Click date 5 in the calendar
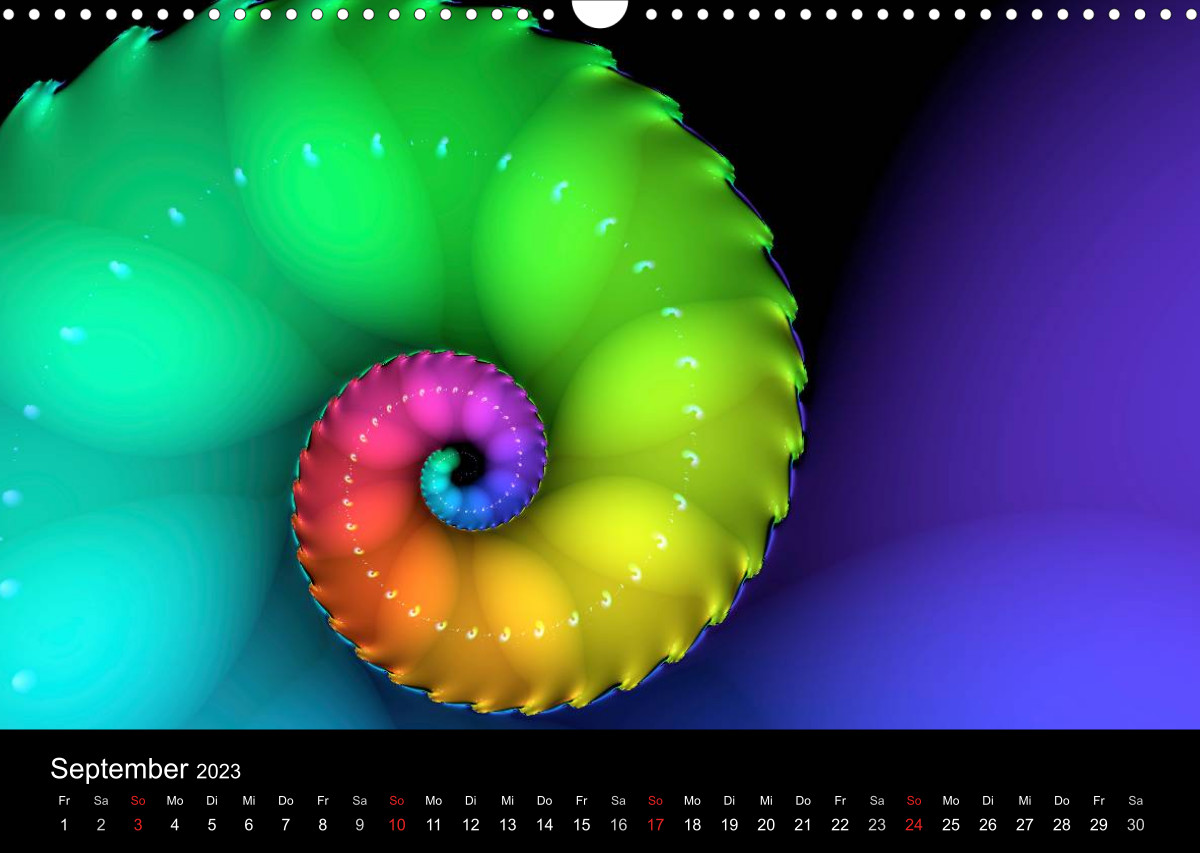 [x=212, y=825]
